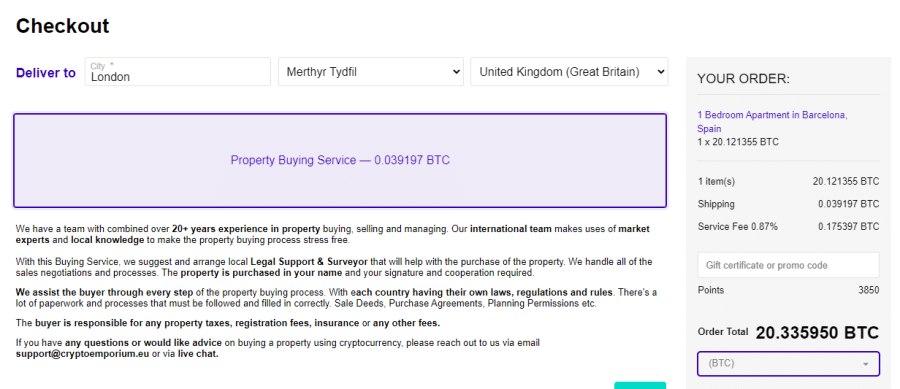The height and width of the screenshot is (389, 900).
Task: Select the Property Buying Service shipping option
Action: click(340, 160)
